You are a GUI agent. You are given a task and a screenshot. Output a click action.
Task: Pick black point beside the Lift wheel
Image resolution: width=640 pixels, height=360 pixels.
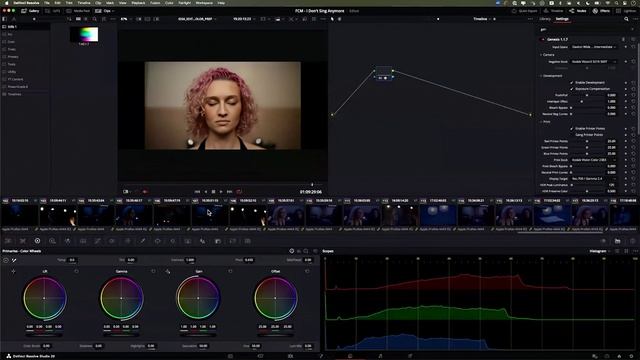13,271
